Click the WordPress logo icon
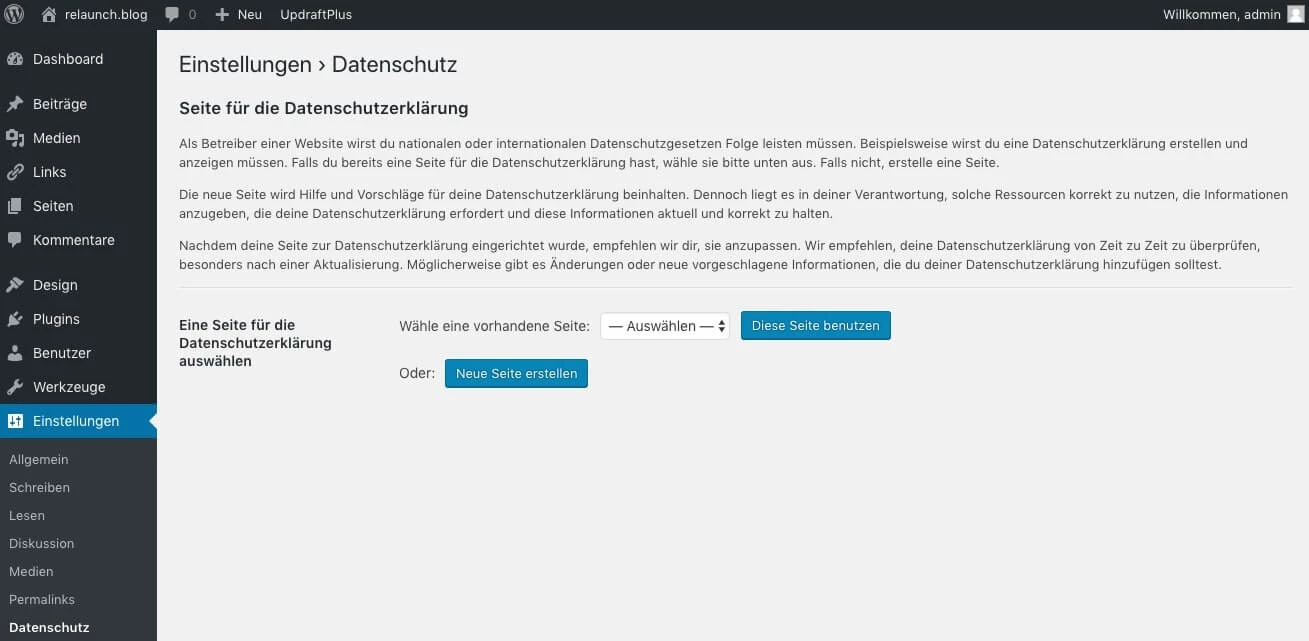The image size is (1309, 641). tap(15, 14)
